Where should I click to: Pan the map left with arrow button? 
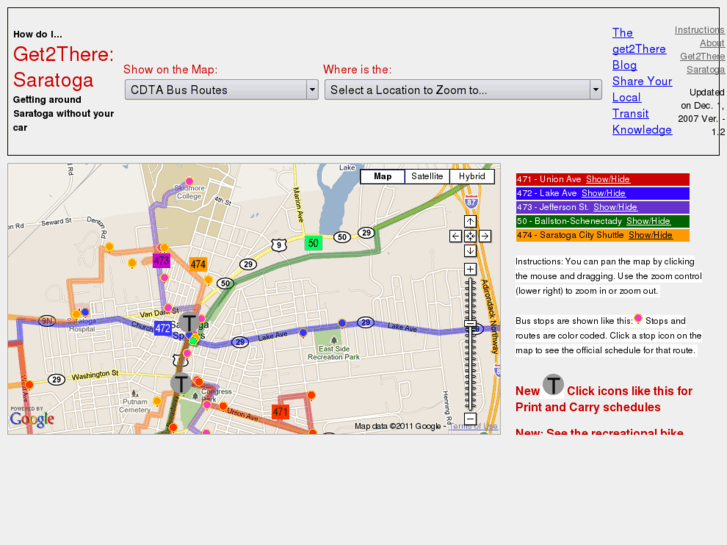[455, 237]
